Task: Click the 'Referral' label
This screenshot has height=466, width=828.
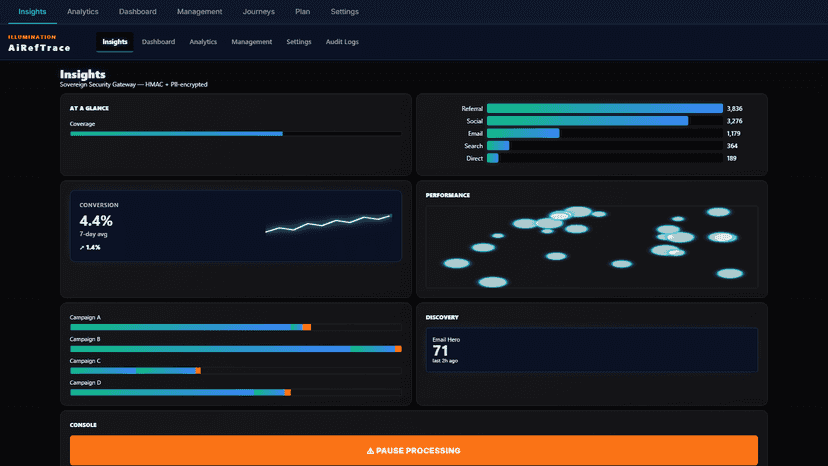Action: click(x=472, y=108)
